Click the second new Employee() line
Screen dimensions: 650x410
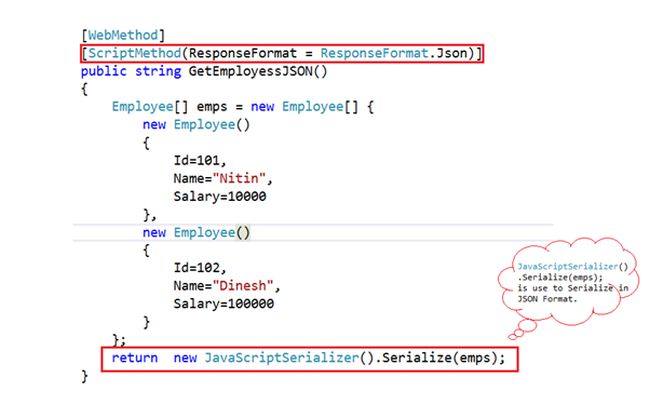(196, 233)
